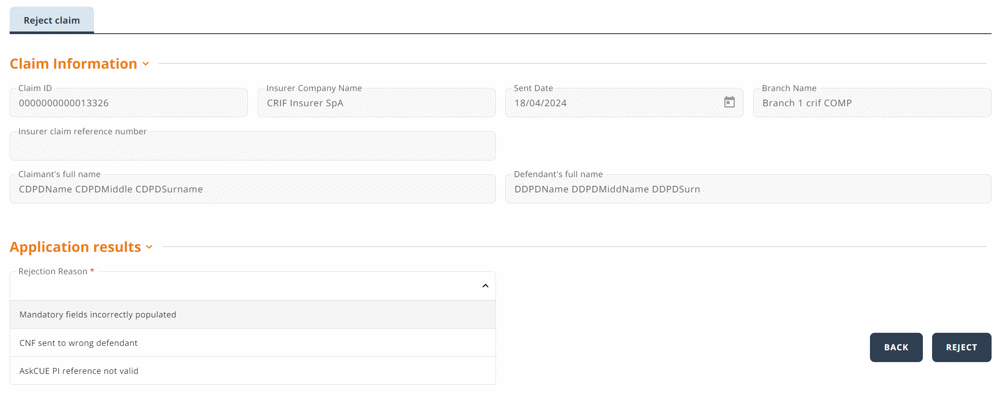Pick AskCUE PI reference not valid
This screenshot has width=999, height=401.
(x=252, y=370)
